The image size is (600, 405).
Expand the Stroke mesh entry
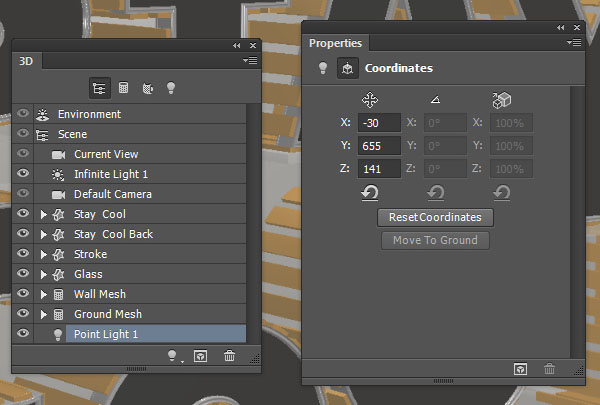tap(43, 254)
